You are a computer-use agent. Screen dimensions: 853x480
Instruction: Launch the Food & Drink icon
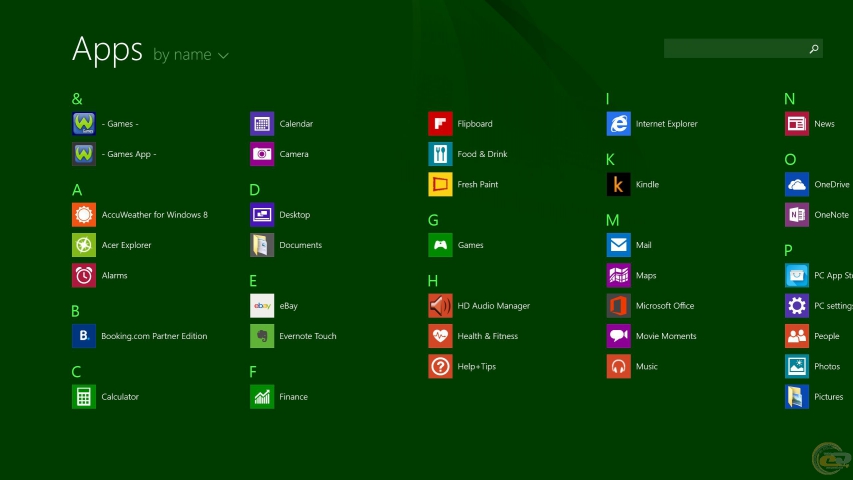[x=440, y=154]
